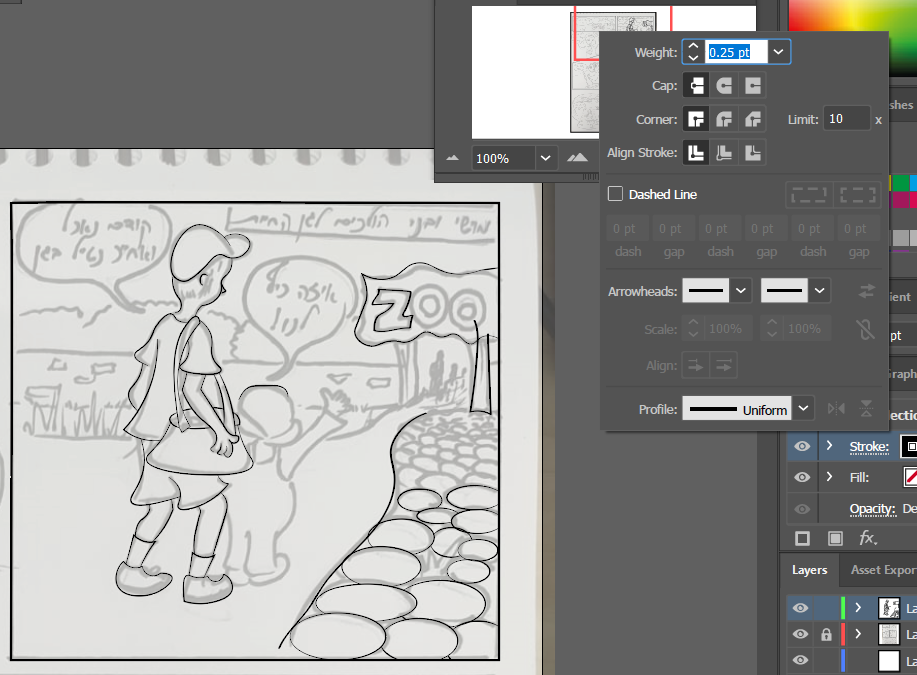917x675 pixels.
Task: Select the Round Cap stroke option
Action: [x=724, y=86]
